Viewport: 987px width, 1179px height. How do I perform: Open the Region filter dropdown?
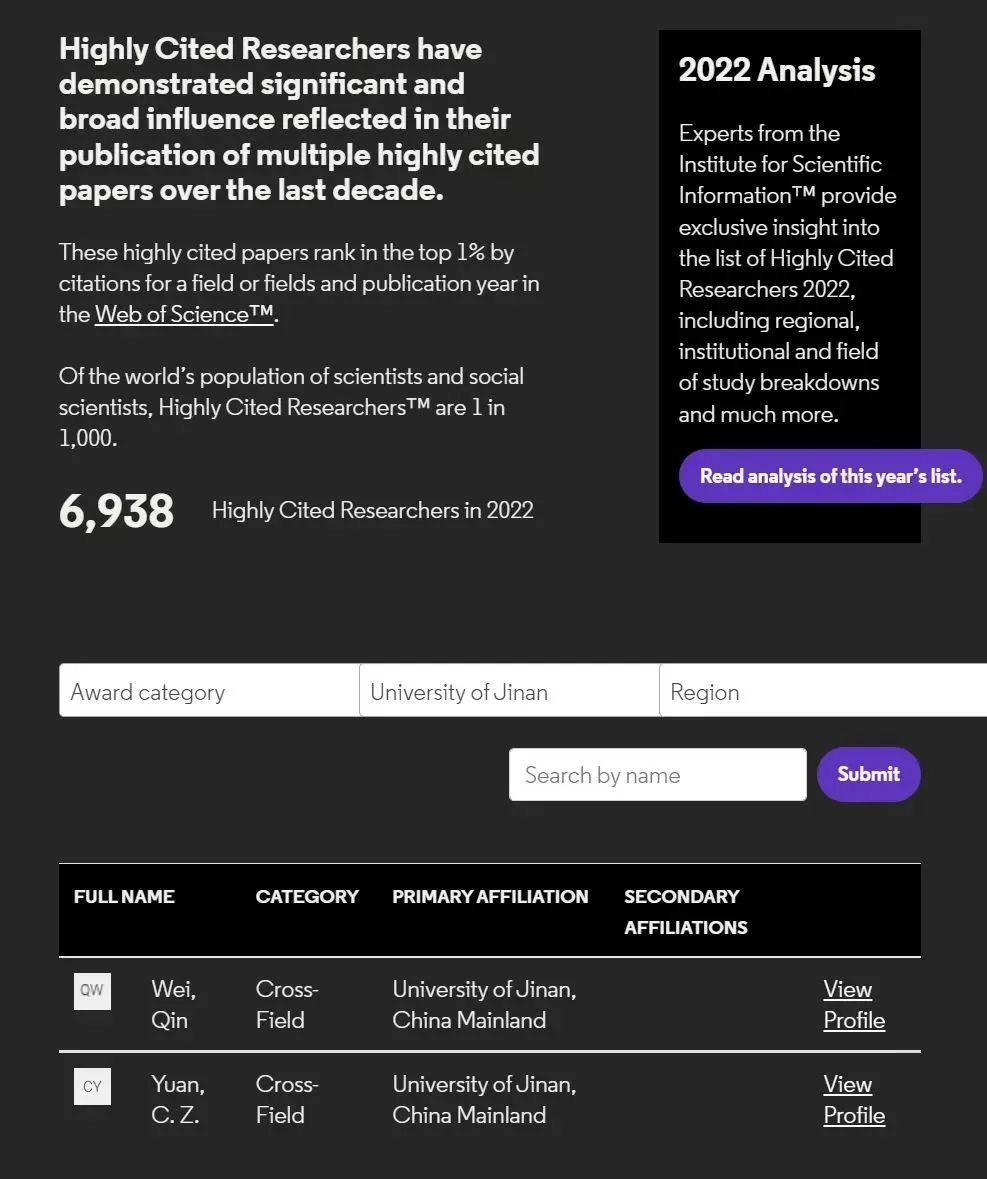[820, 691]
